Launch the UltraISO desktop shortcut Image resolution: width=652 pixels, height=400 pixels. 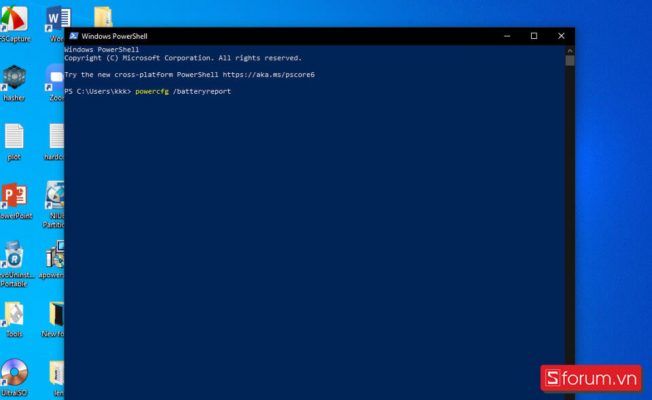(14, 374)
